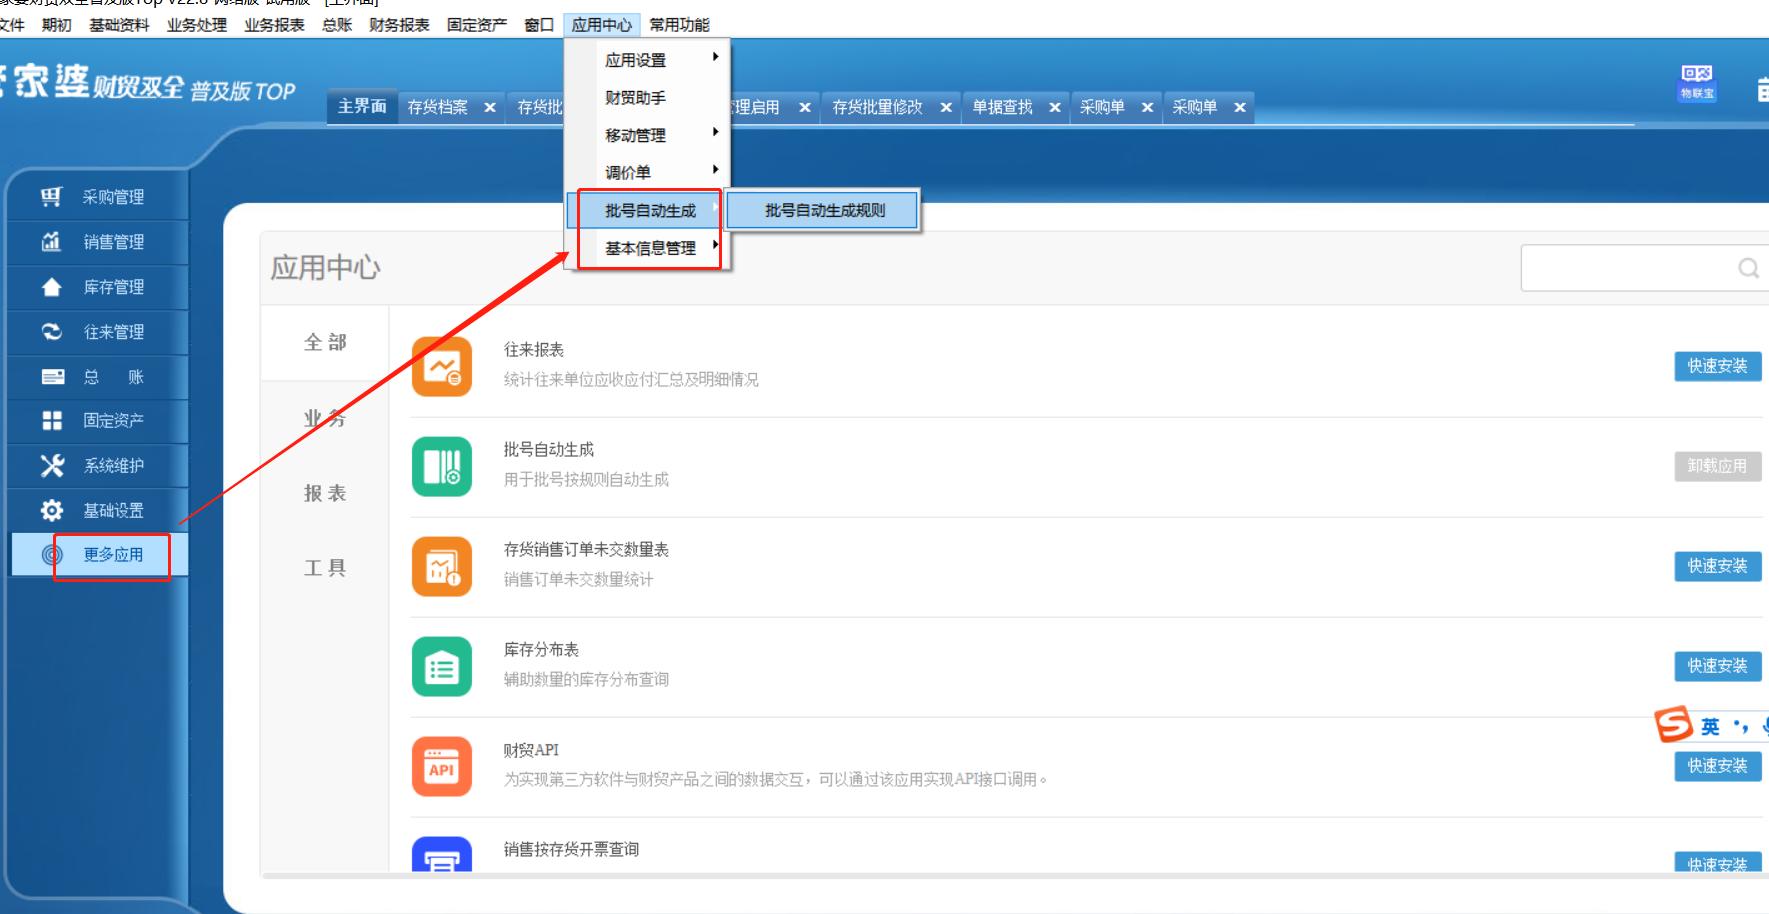
Task: Open 更多应用 in the sidebar
Action: pyautogui.click(x=113, y=555)
